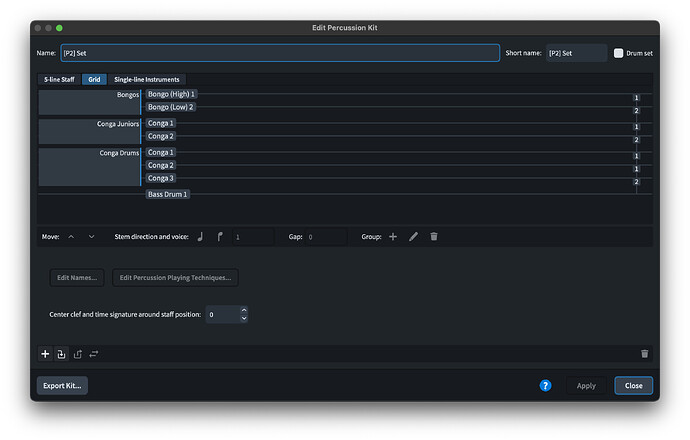Image resolution: width=690 pixels, height=440 pixels.
Task: Move the selected instrument up
Action: pyautogui.click(x=71, y=237)
